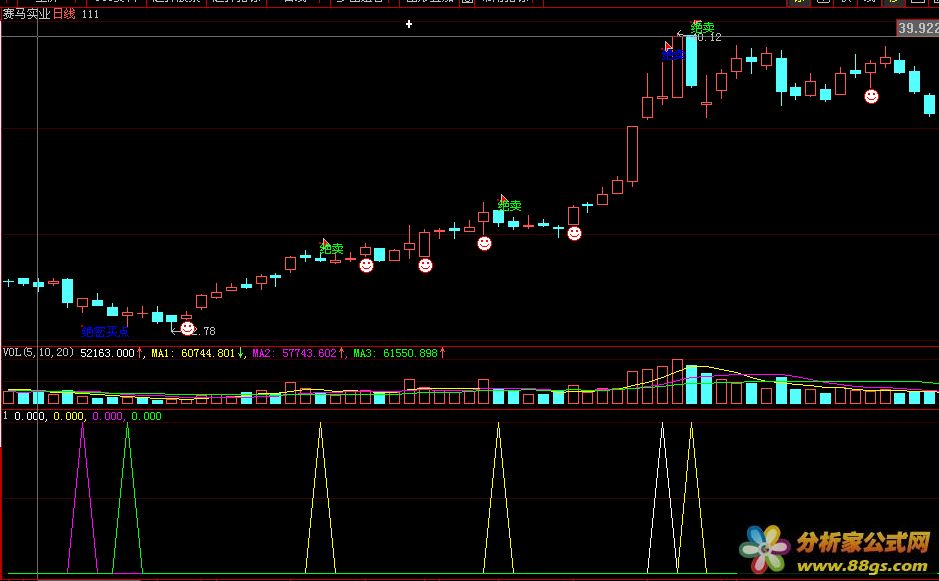Open the 分析家公式网 website logo
This screenshot has height=581, width=939.
pos(862,543)
